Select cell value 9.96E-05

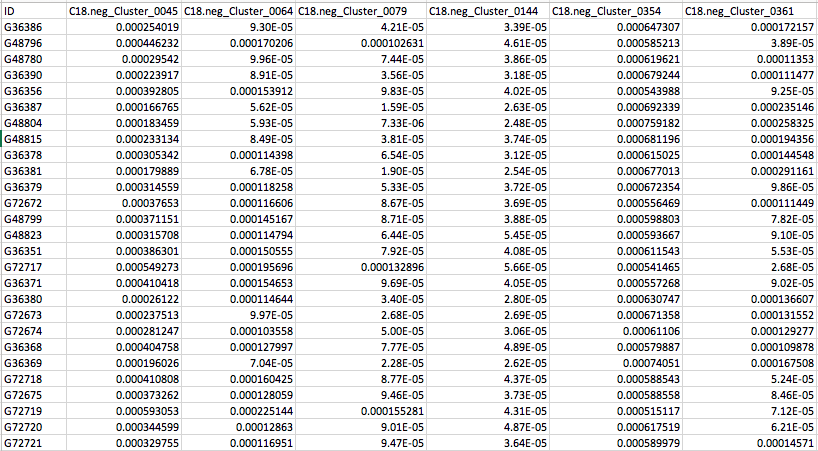pyautogui.click(x=239, y=59)
